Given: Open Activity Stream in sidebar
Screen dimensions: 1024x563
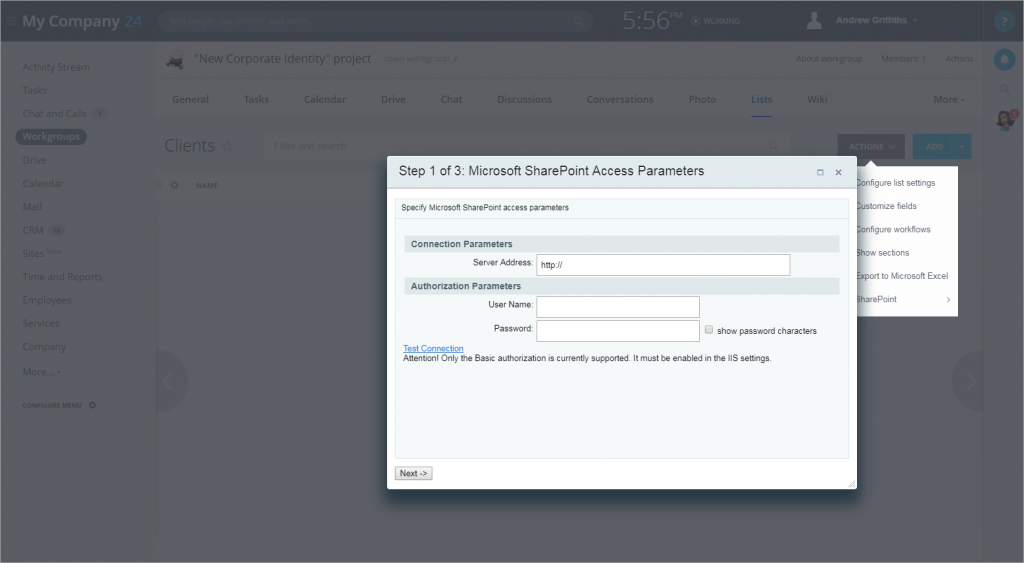Looking at the screenshot, I should tap(56, 67).
